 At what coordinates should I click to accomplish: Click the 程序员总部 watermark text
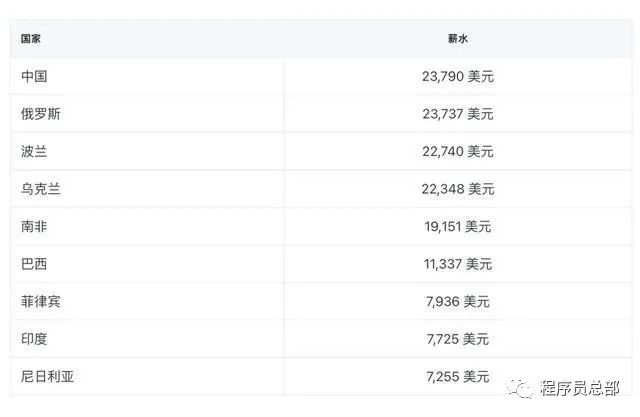click(580, 388)
